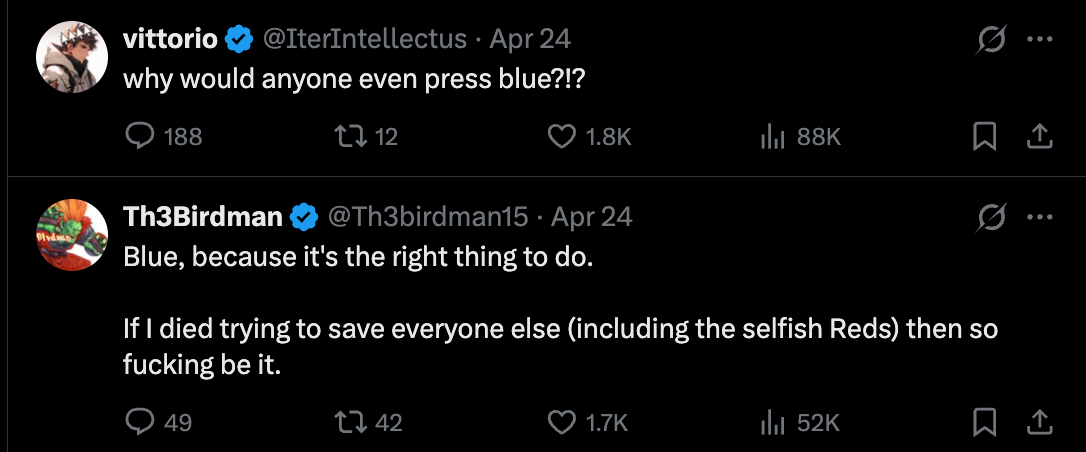Like vittorio's tweet about pressing blue
The width and height of the screenshot is (1086, 452).
tap(561, 137)
